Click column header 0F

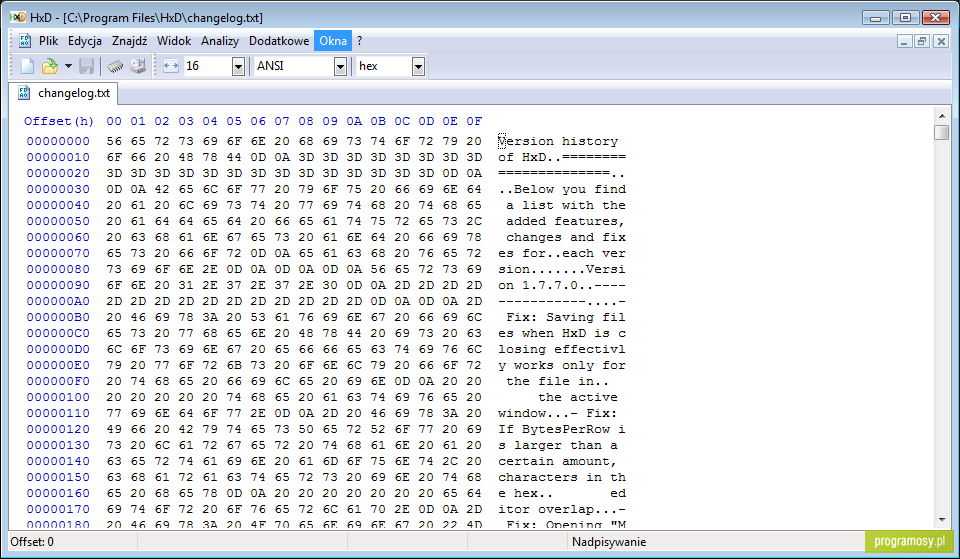pyautogui.click(x=474, y=121)
